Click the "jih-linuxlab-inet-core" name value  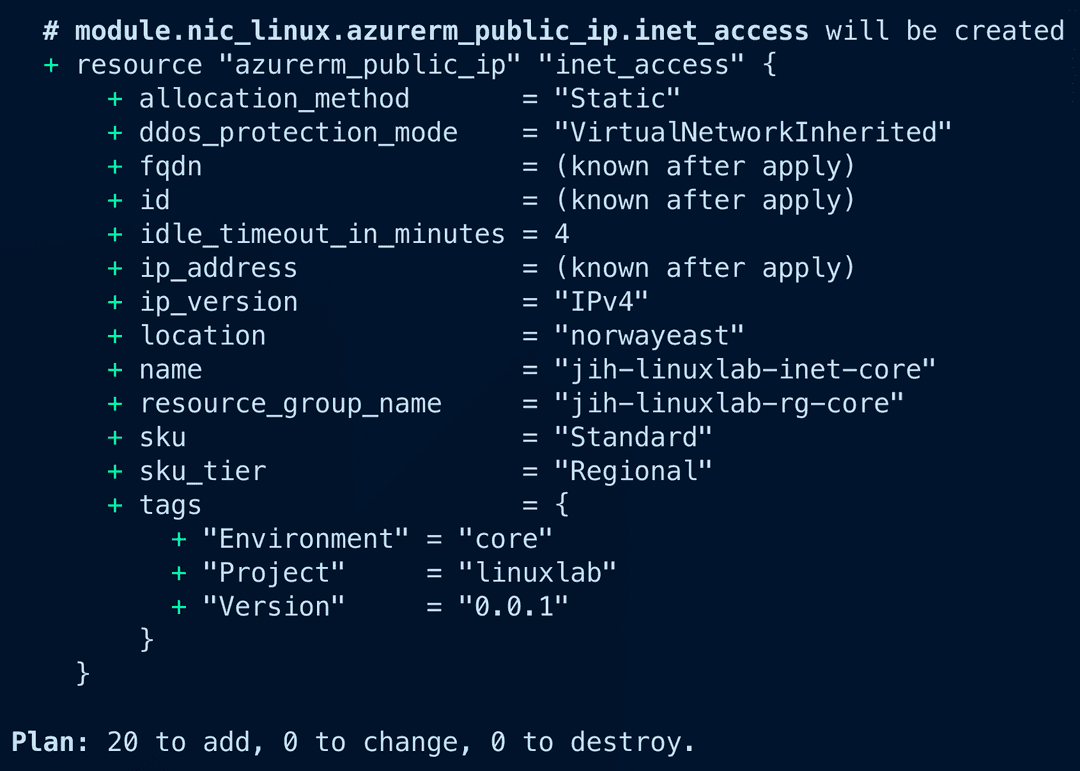coord(744,370)
